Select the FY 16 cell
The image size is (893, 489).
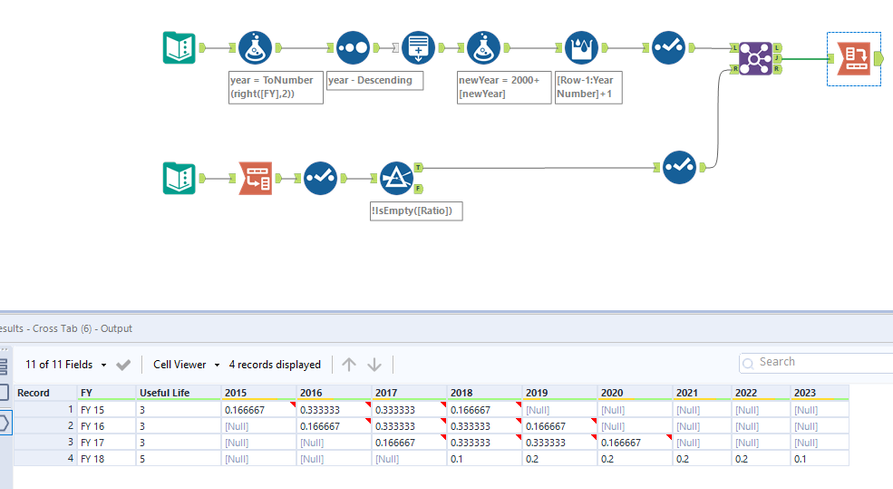(x=106, y=426)
